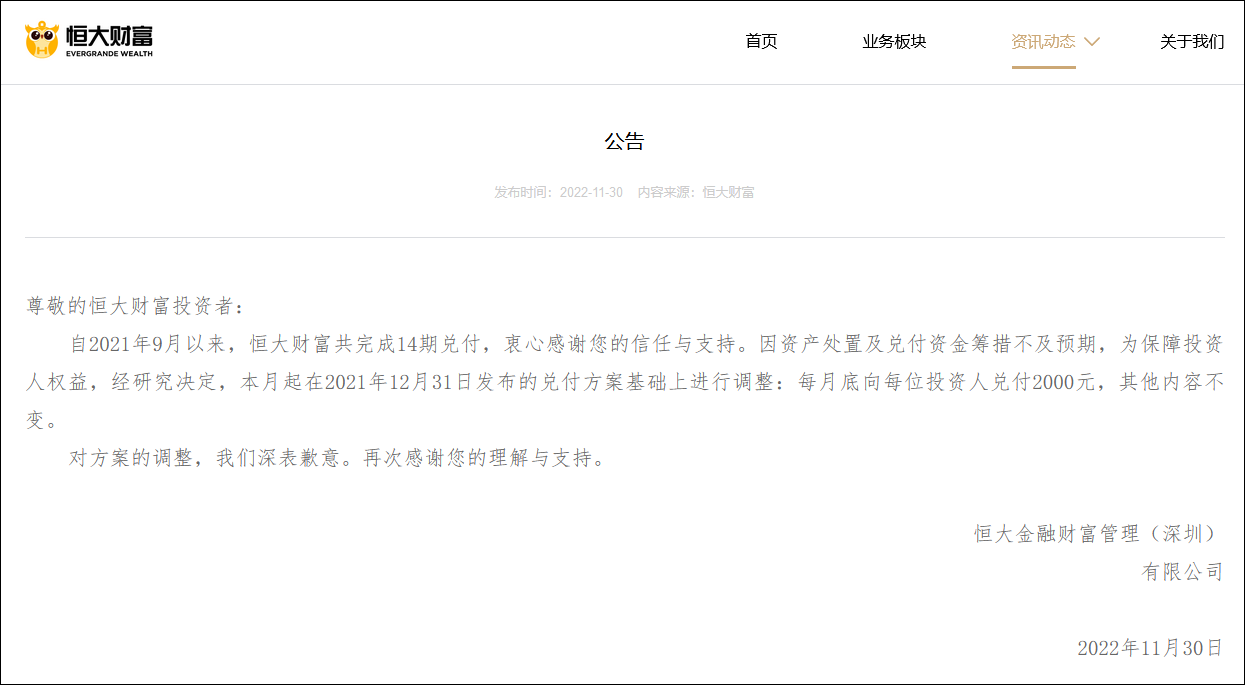
Task: Open the 首页 navigation item
Action: [761, 42]
